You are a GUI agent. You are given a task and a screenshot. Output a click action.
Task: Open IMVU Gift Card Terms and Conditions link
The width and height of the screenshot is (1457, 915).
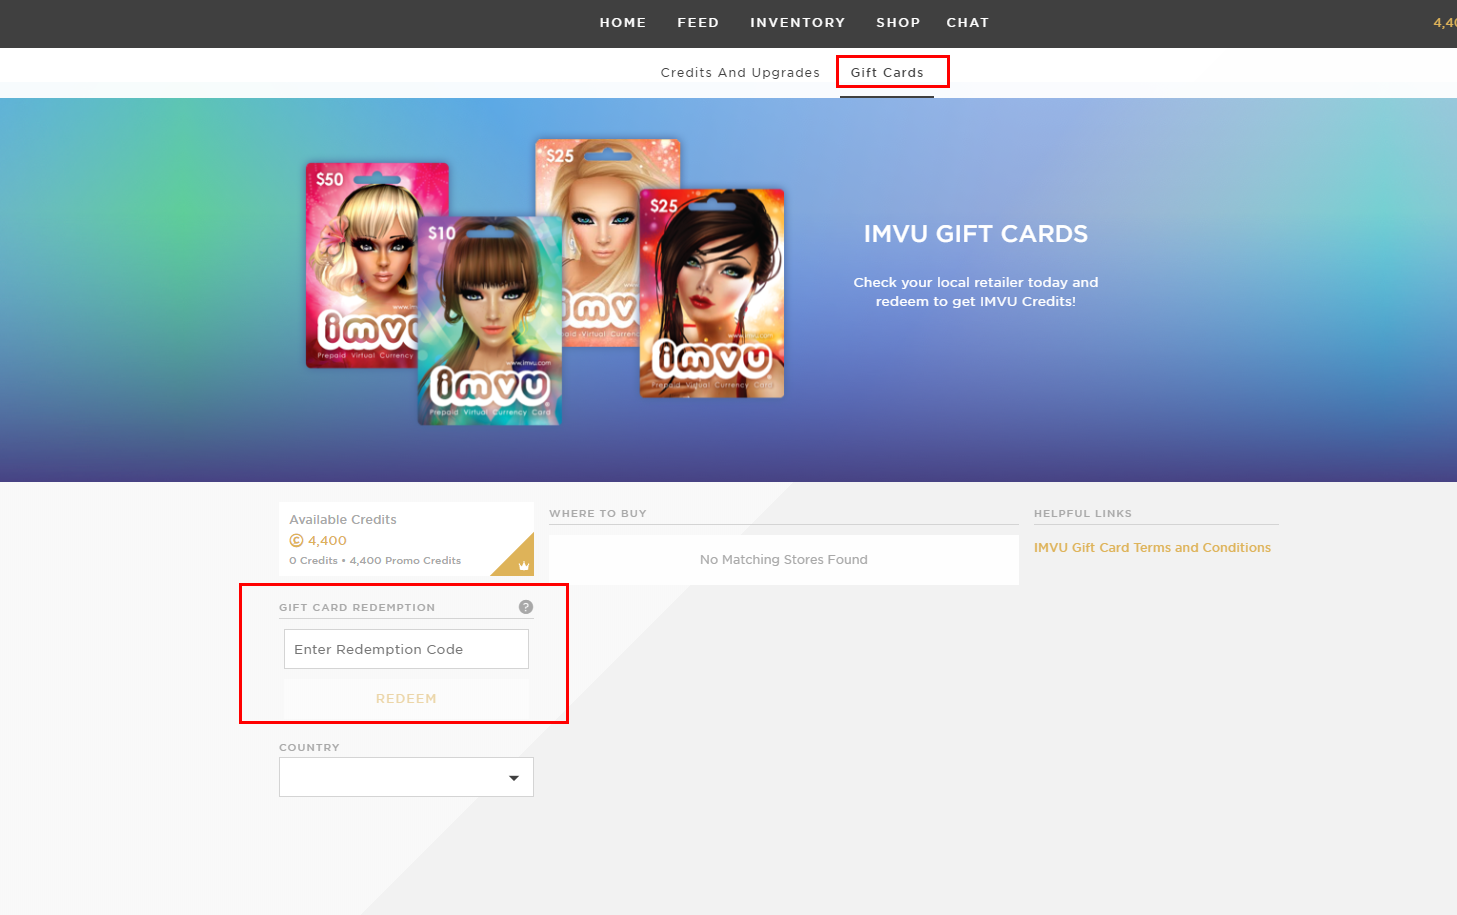1152,547
